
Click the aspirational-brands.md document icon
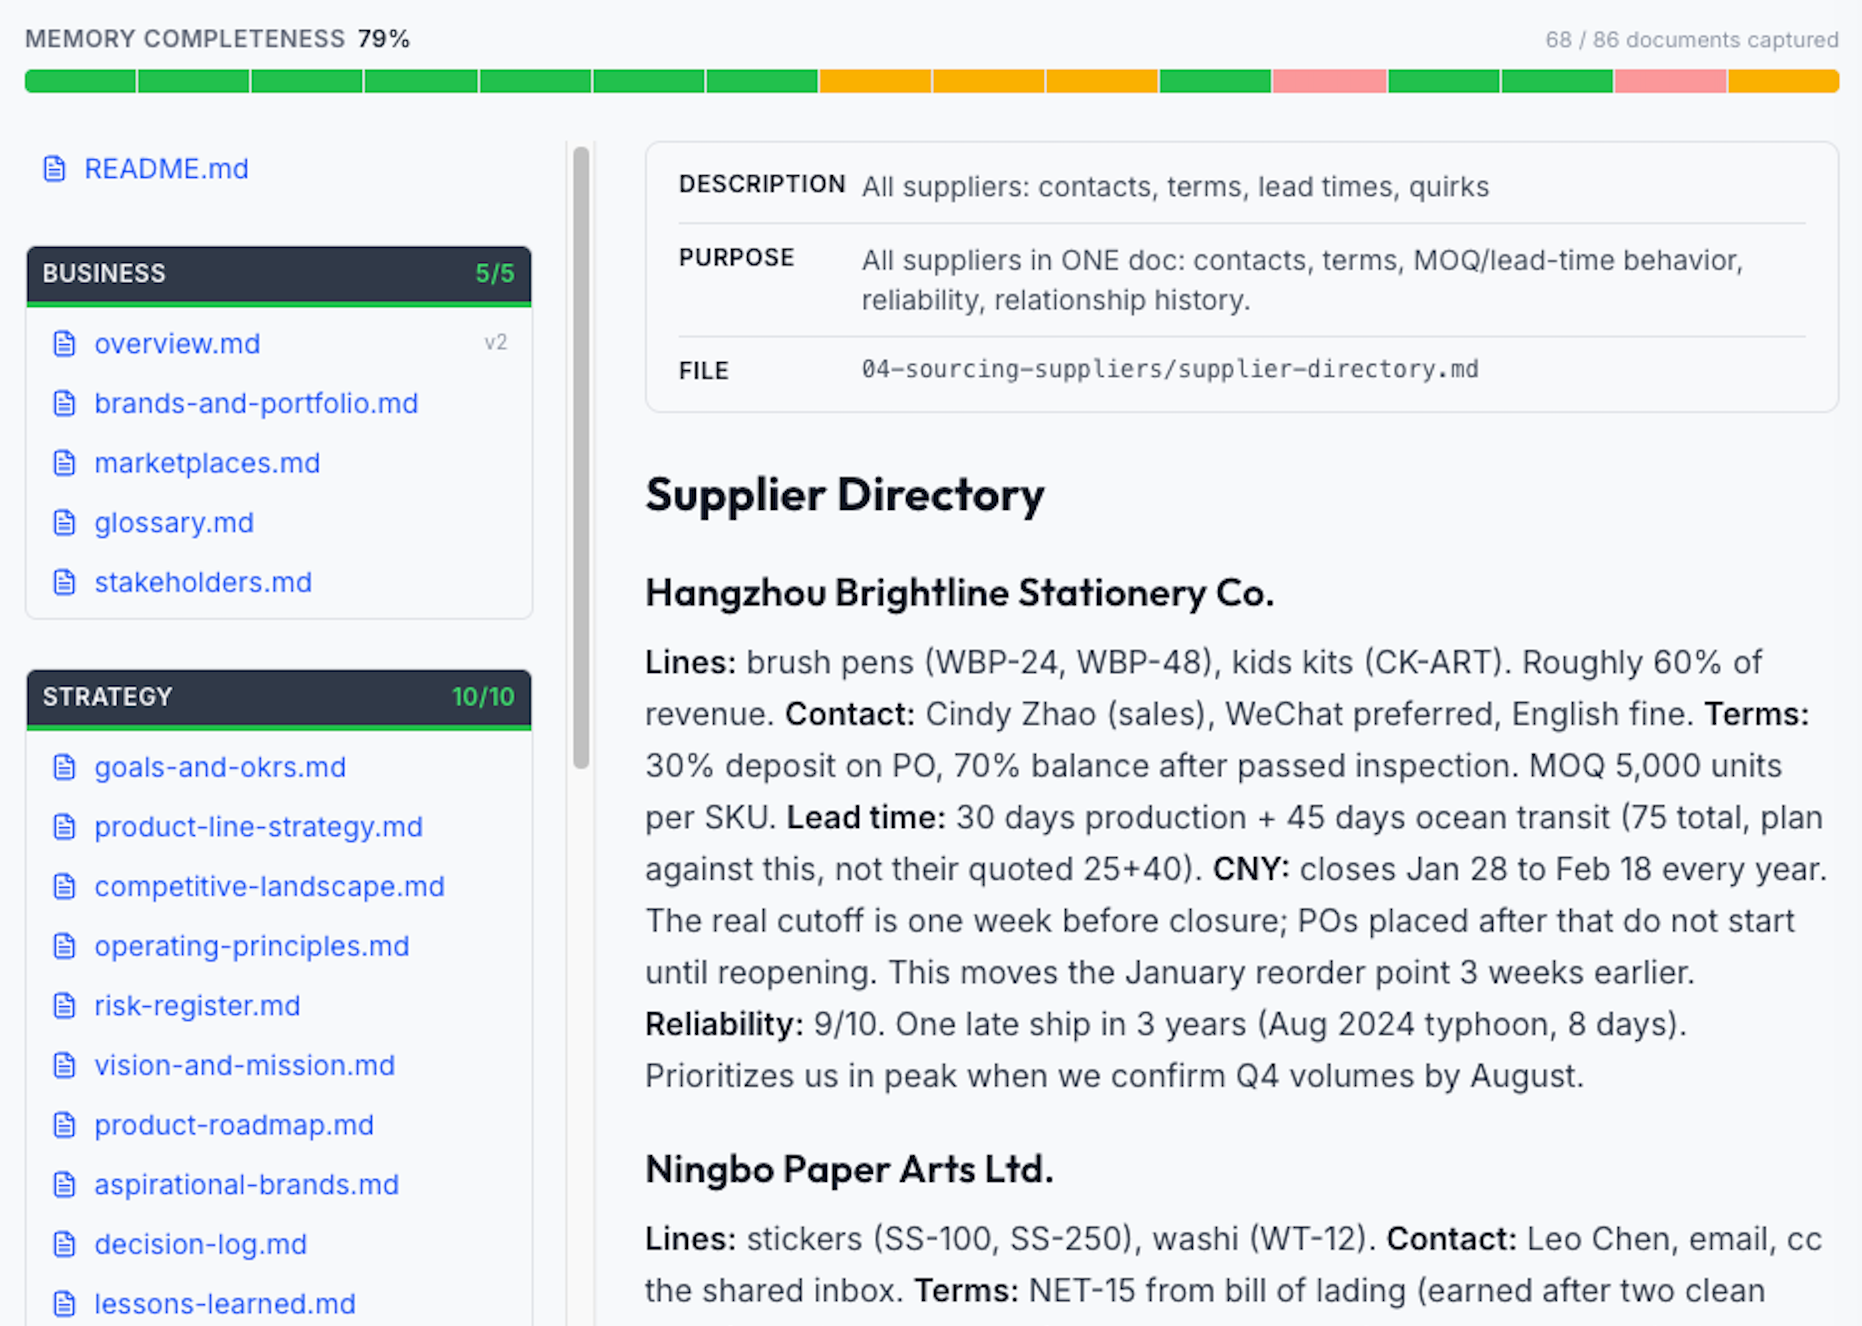click(64, 1185)
